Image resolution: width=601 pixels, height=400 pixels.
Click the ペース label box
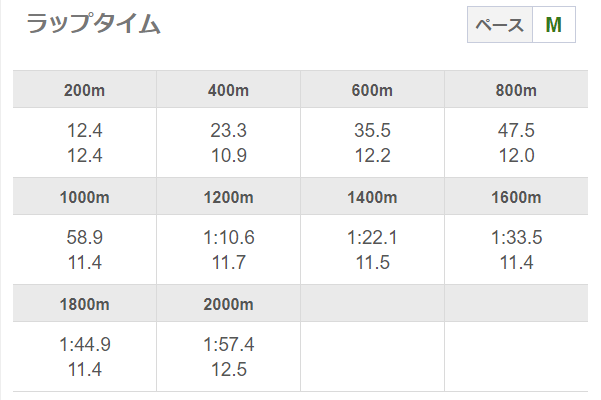point(499,25)
